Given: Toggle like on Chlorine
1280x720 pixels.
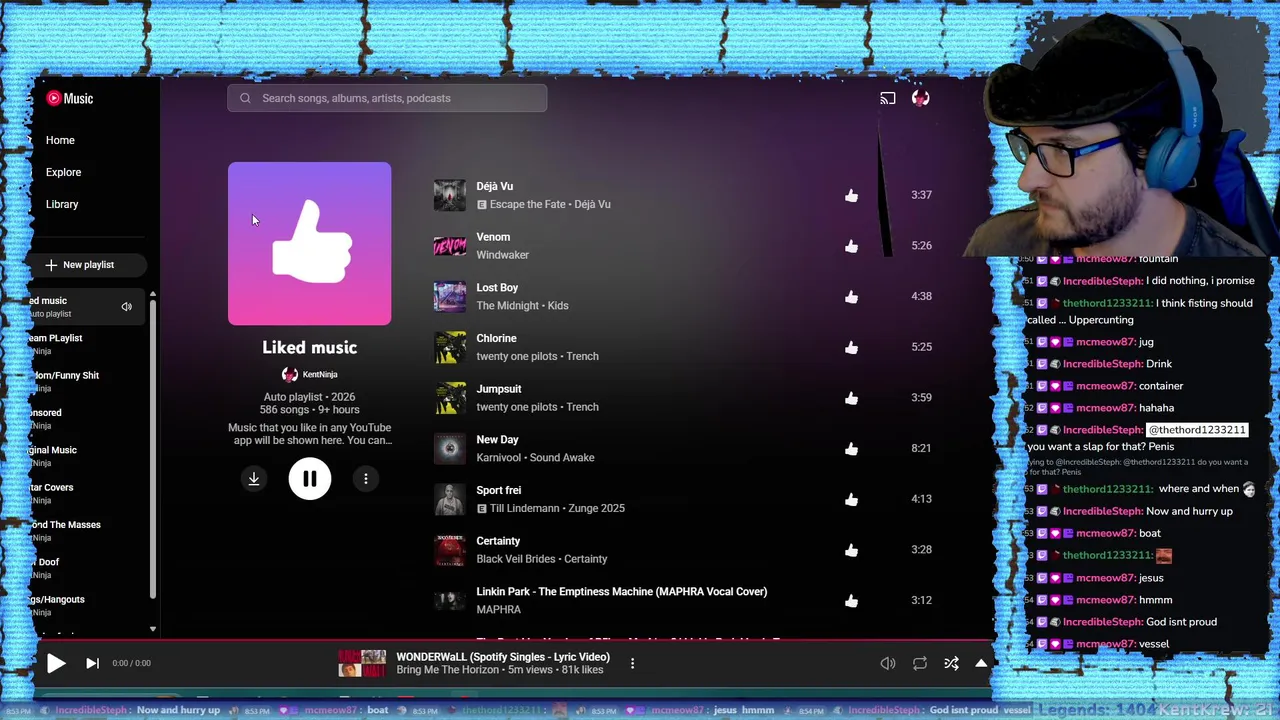Looking at the screenshot, I should tap(851, 348).
